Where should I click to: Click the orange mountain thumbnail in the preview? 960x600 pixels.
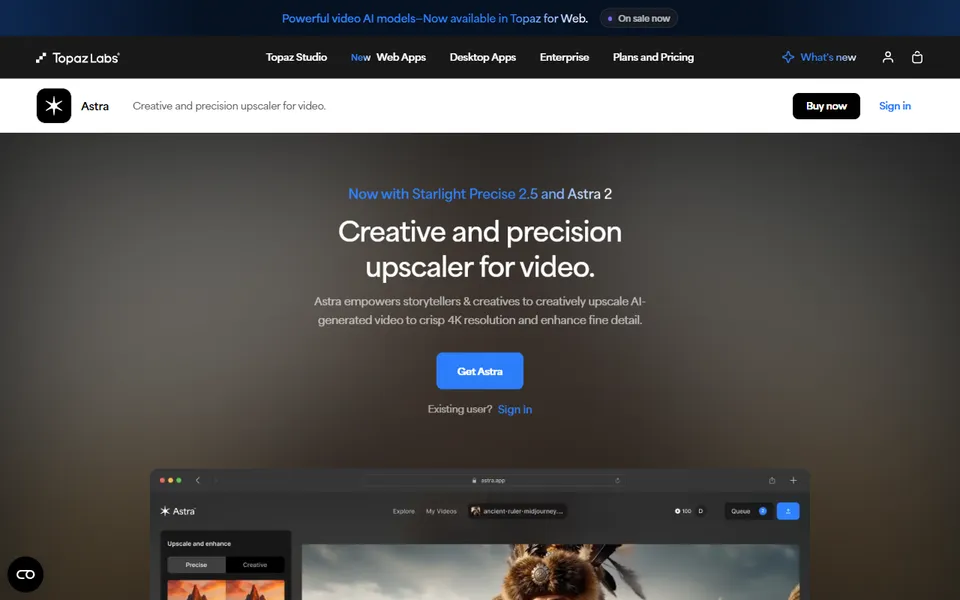(226, 590)
